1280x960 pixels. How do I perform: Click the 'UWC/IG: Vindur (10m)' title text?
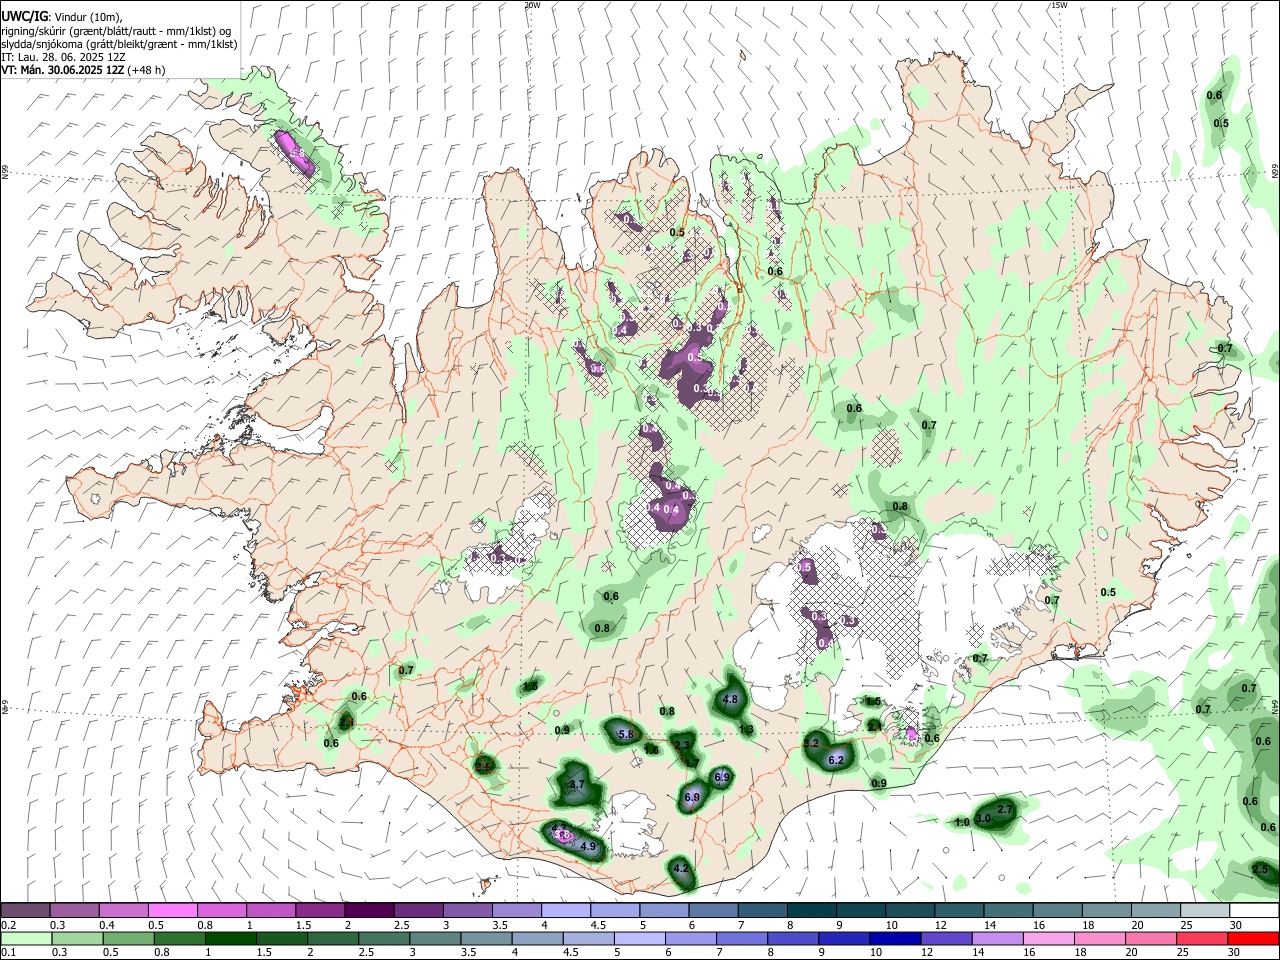pos(62,17)
